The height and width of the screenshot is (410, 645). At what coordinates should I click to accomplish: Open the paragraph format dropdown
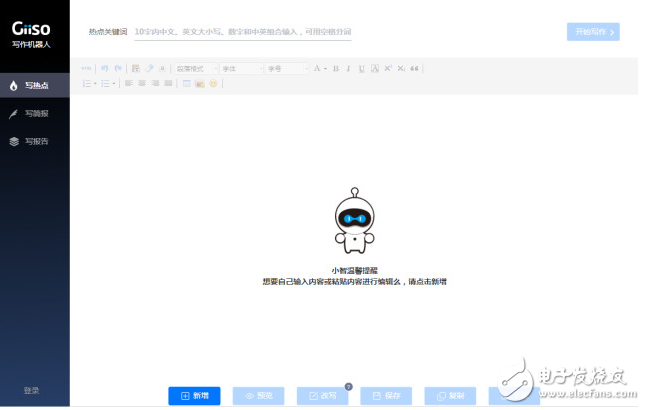pos(196,68)
